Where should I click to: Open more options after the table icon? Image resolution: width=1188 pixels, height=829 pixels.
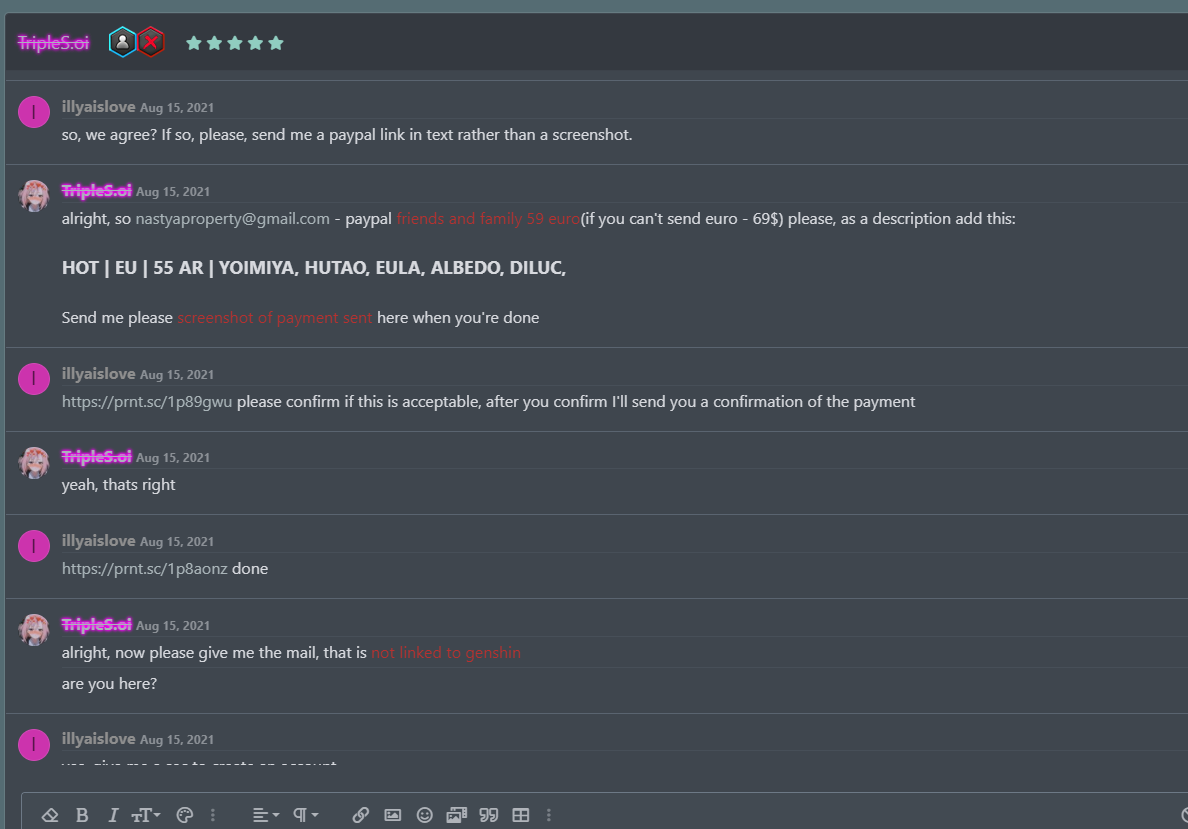click(549, 815)
